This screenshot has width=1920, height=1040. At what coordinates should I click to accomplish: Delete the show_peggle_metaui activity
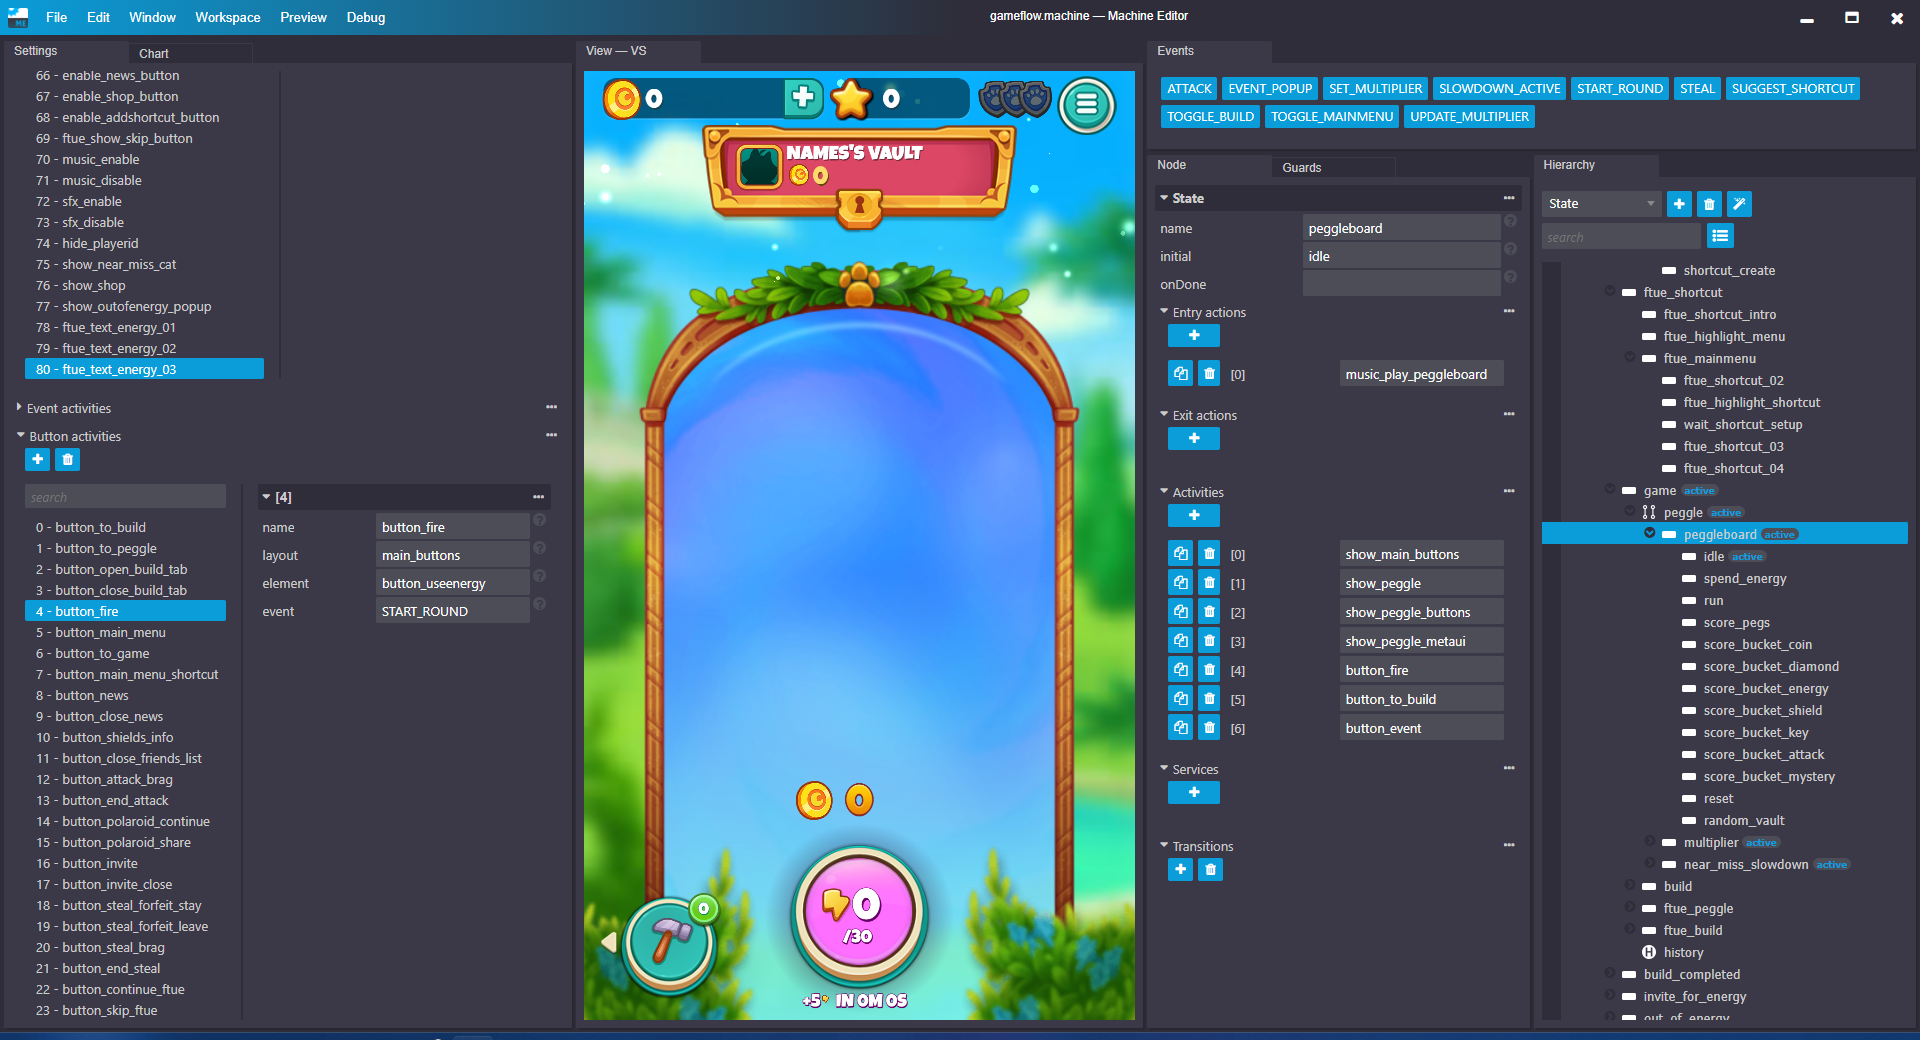point(1209,641)
